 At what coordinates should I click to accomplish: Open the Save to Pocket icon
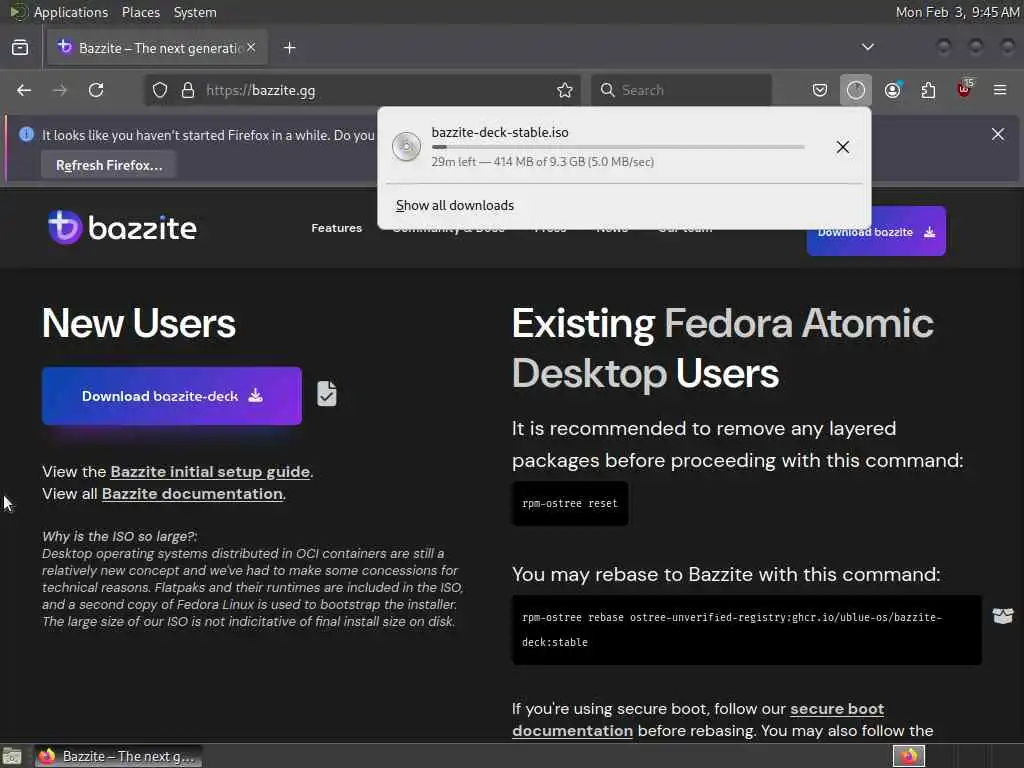point(820,90)
